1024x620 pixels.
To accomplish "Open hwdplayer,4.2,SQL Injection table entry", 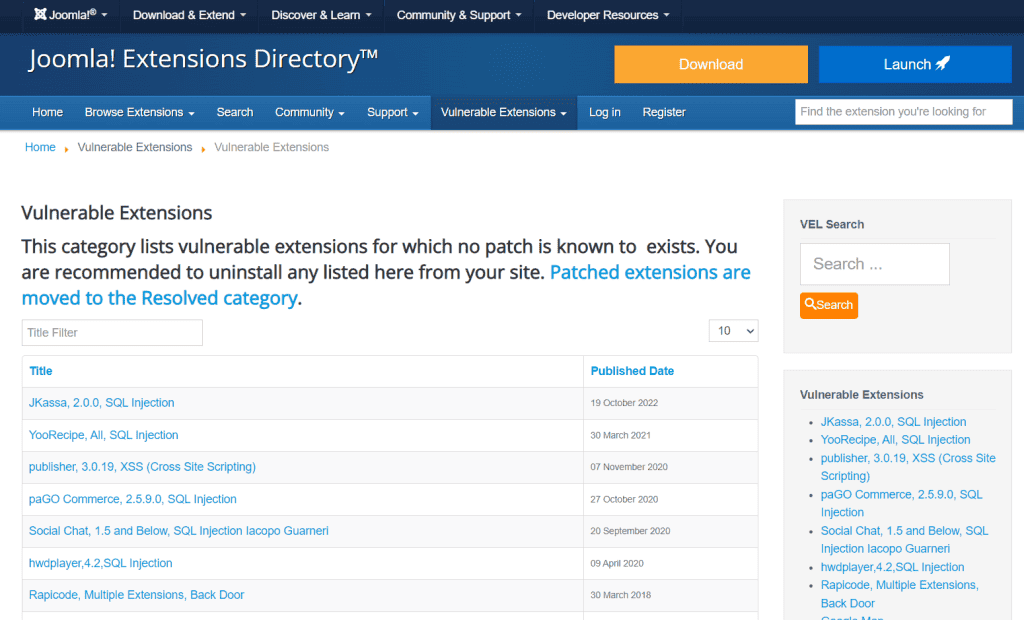I will [x=101, y=563].
